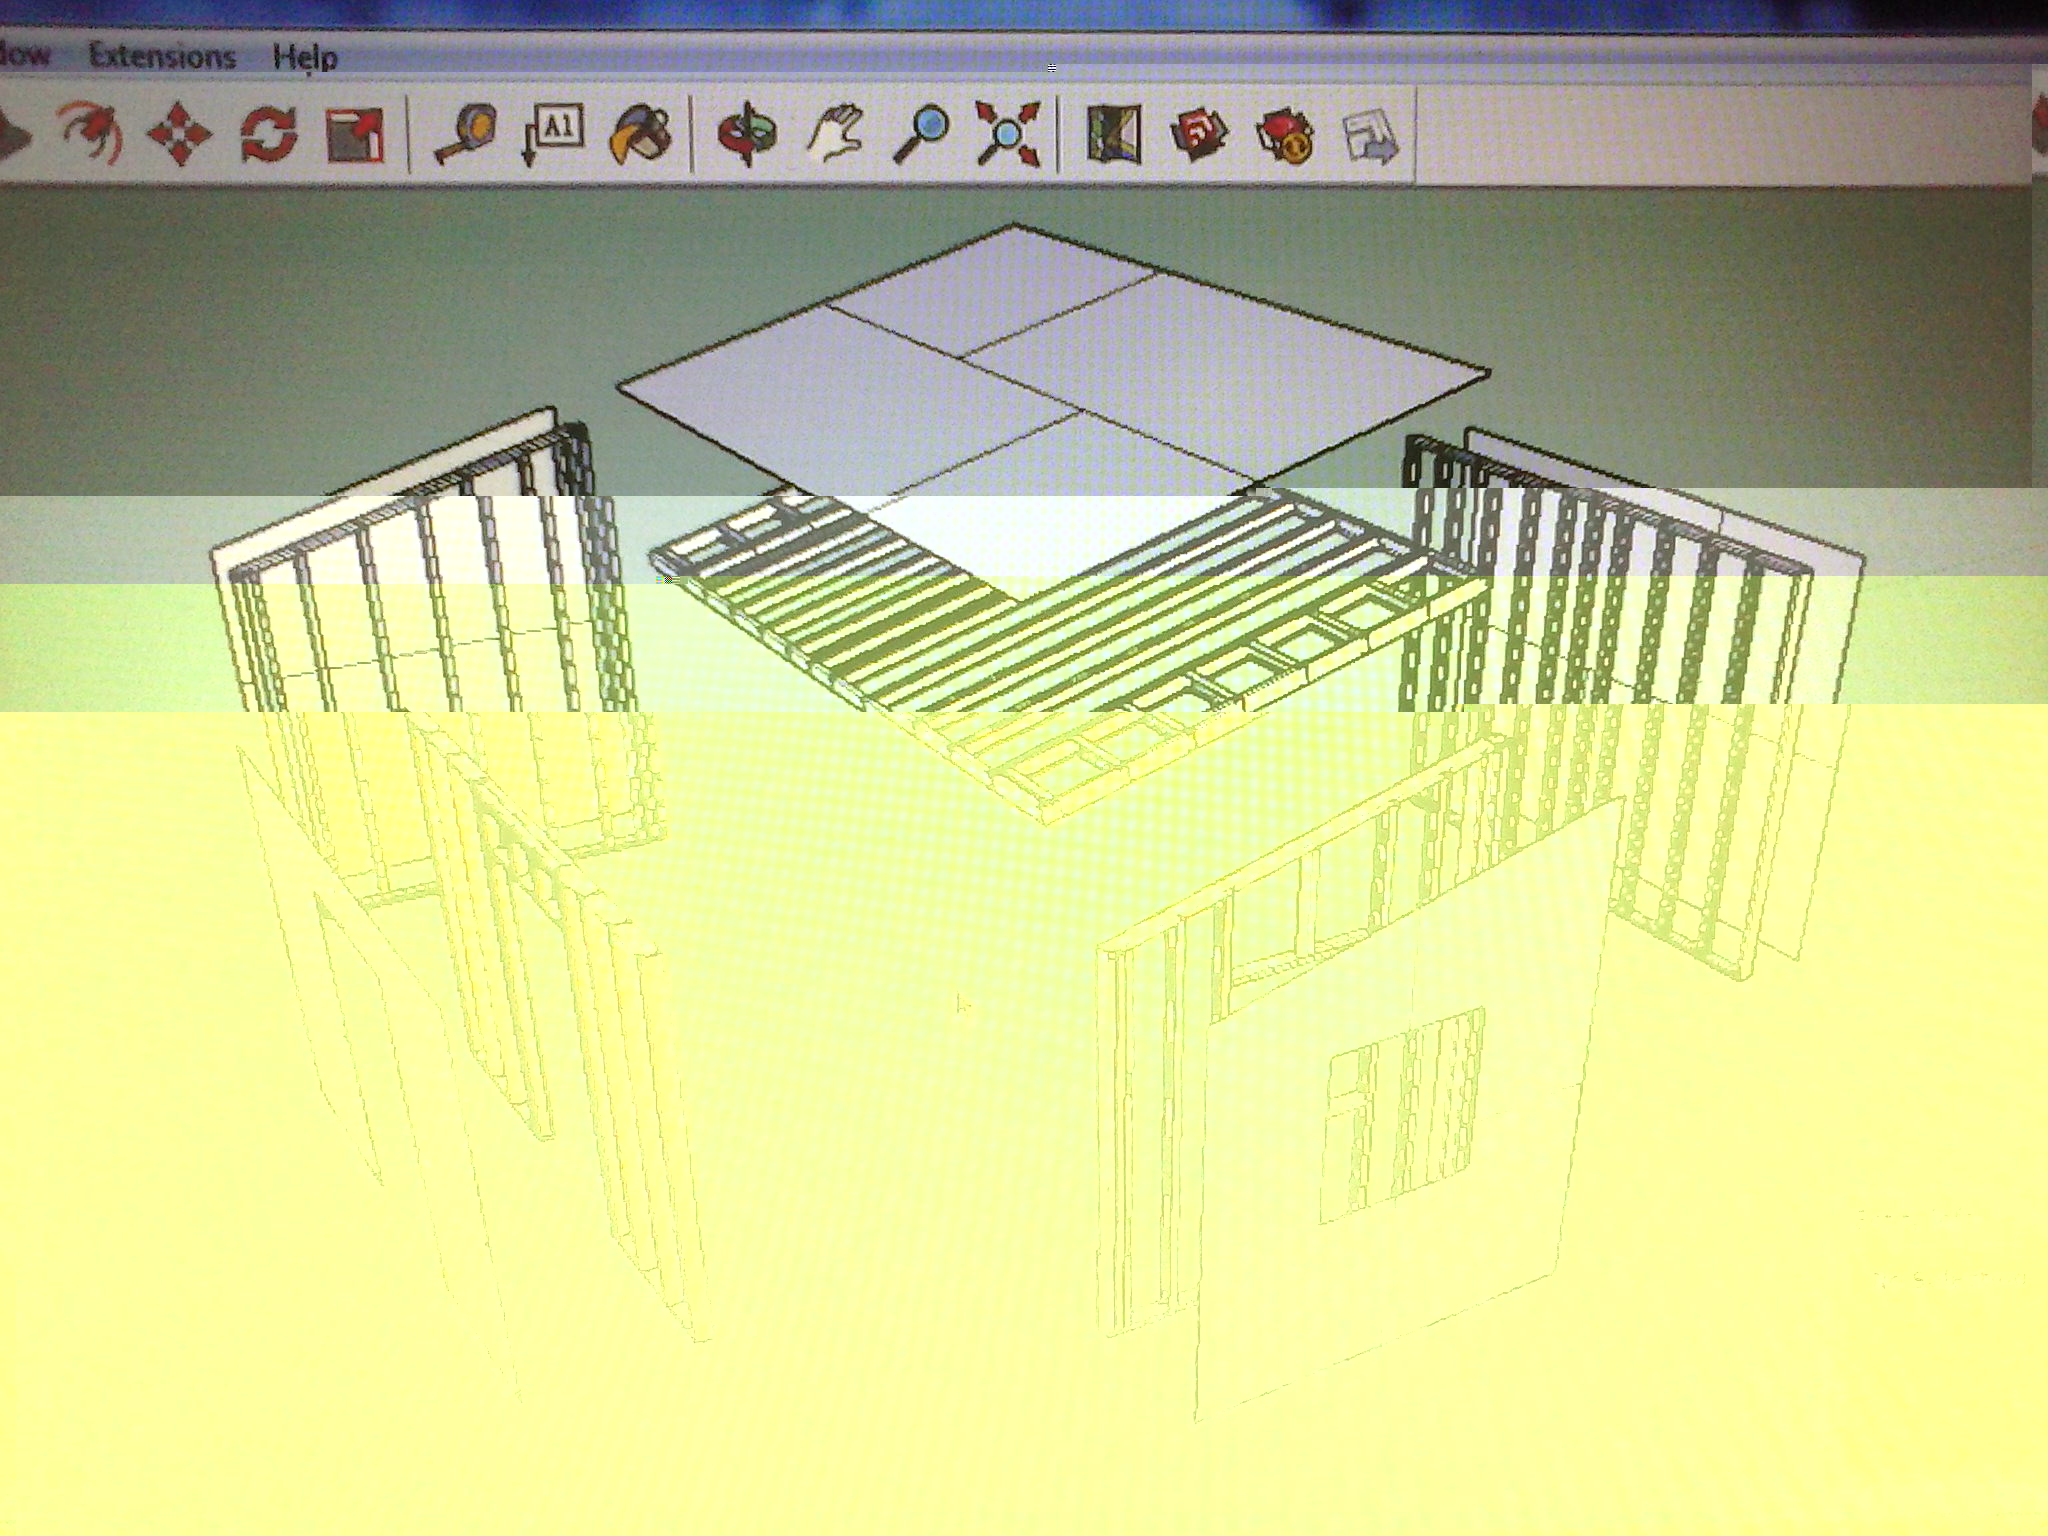The width and height of the screenshot is (2048, 1536).
Task: Open the 3D Warehouse icon
Action: point(1199,133)
